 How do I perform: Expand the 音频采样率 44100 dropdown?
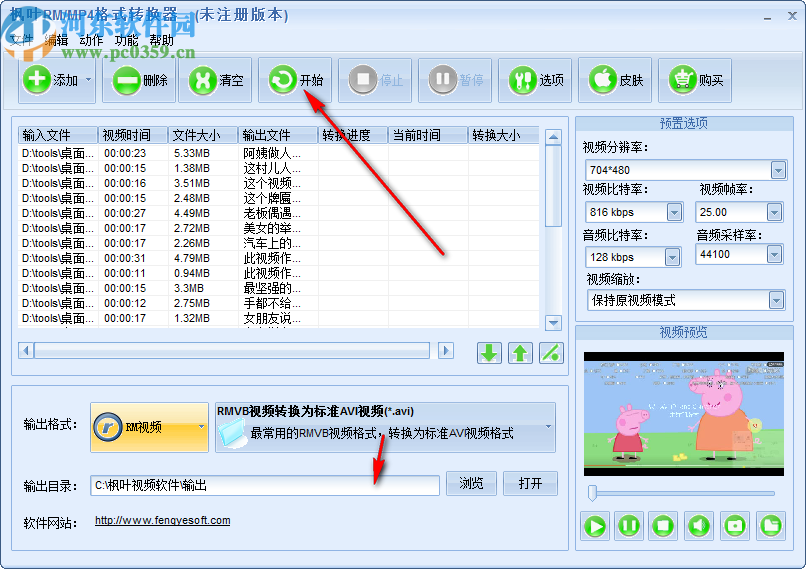click(x=774, y=254)
